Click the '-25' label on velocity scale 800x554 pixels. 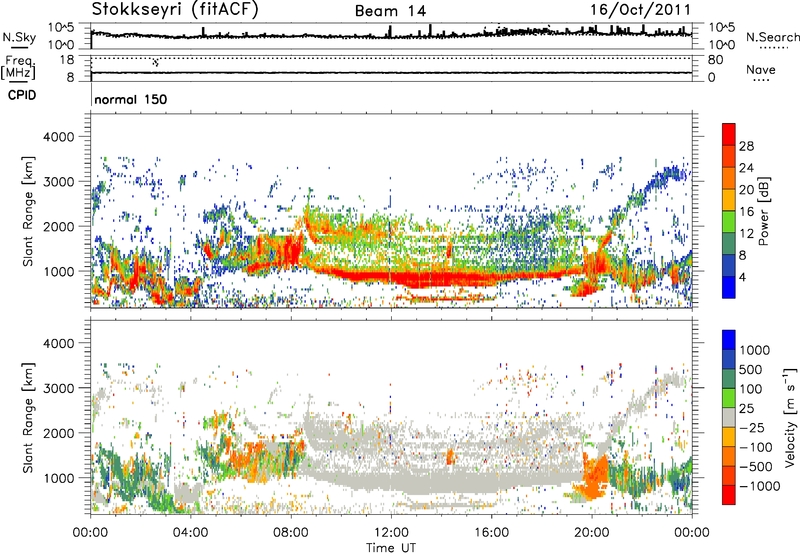pos(750,428)
